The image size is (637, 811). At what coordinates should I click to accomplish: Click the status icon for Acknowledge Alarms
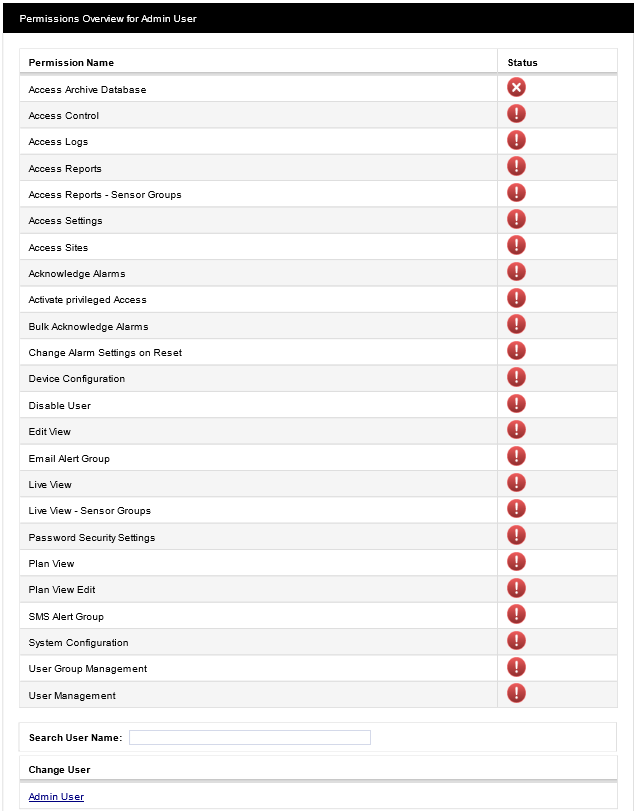pyautogui.click(x=516, y=272)
